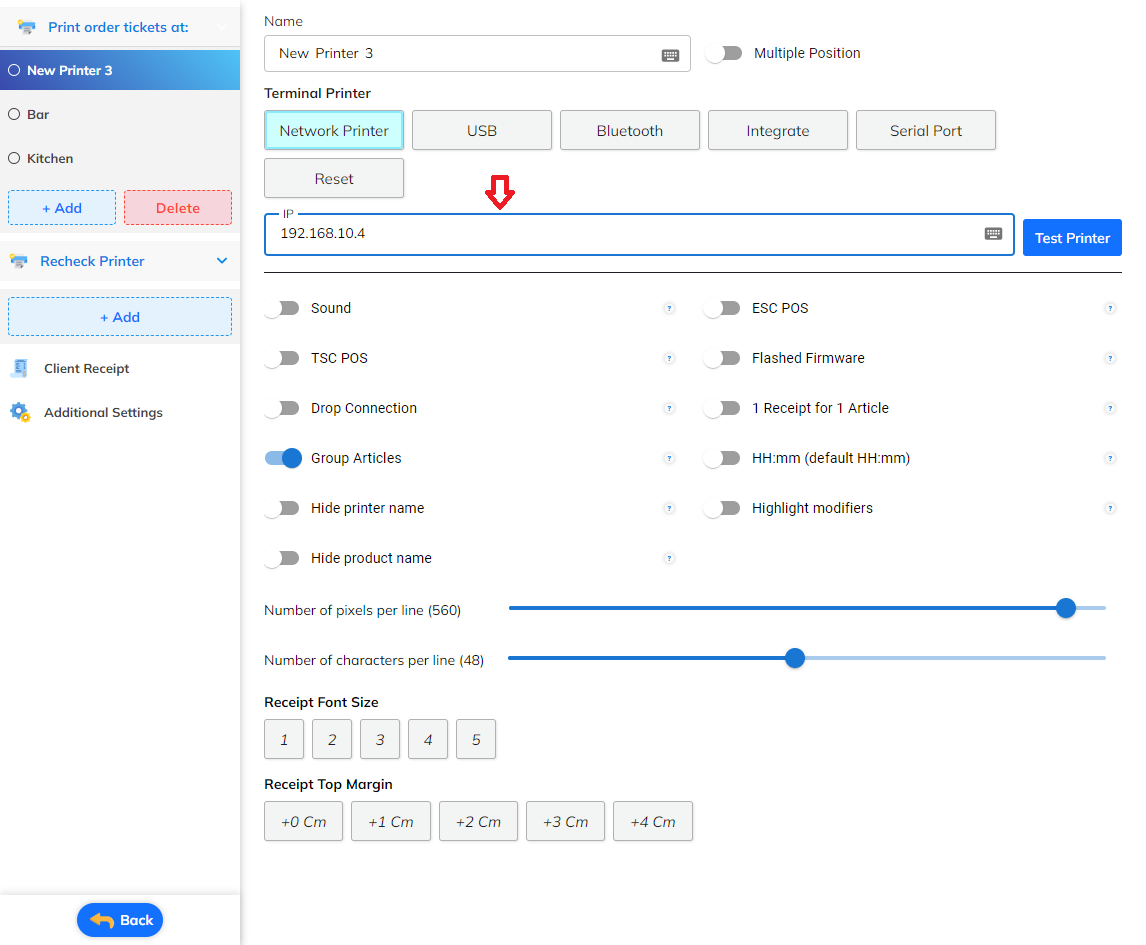This screenshot has height=945, width=1146.
Task: Choose Serial Port connection type
Action: point(926,130)
